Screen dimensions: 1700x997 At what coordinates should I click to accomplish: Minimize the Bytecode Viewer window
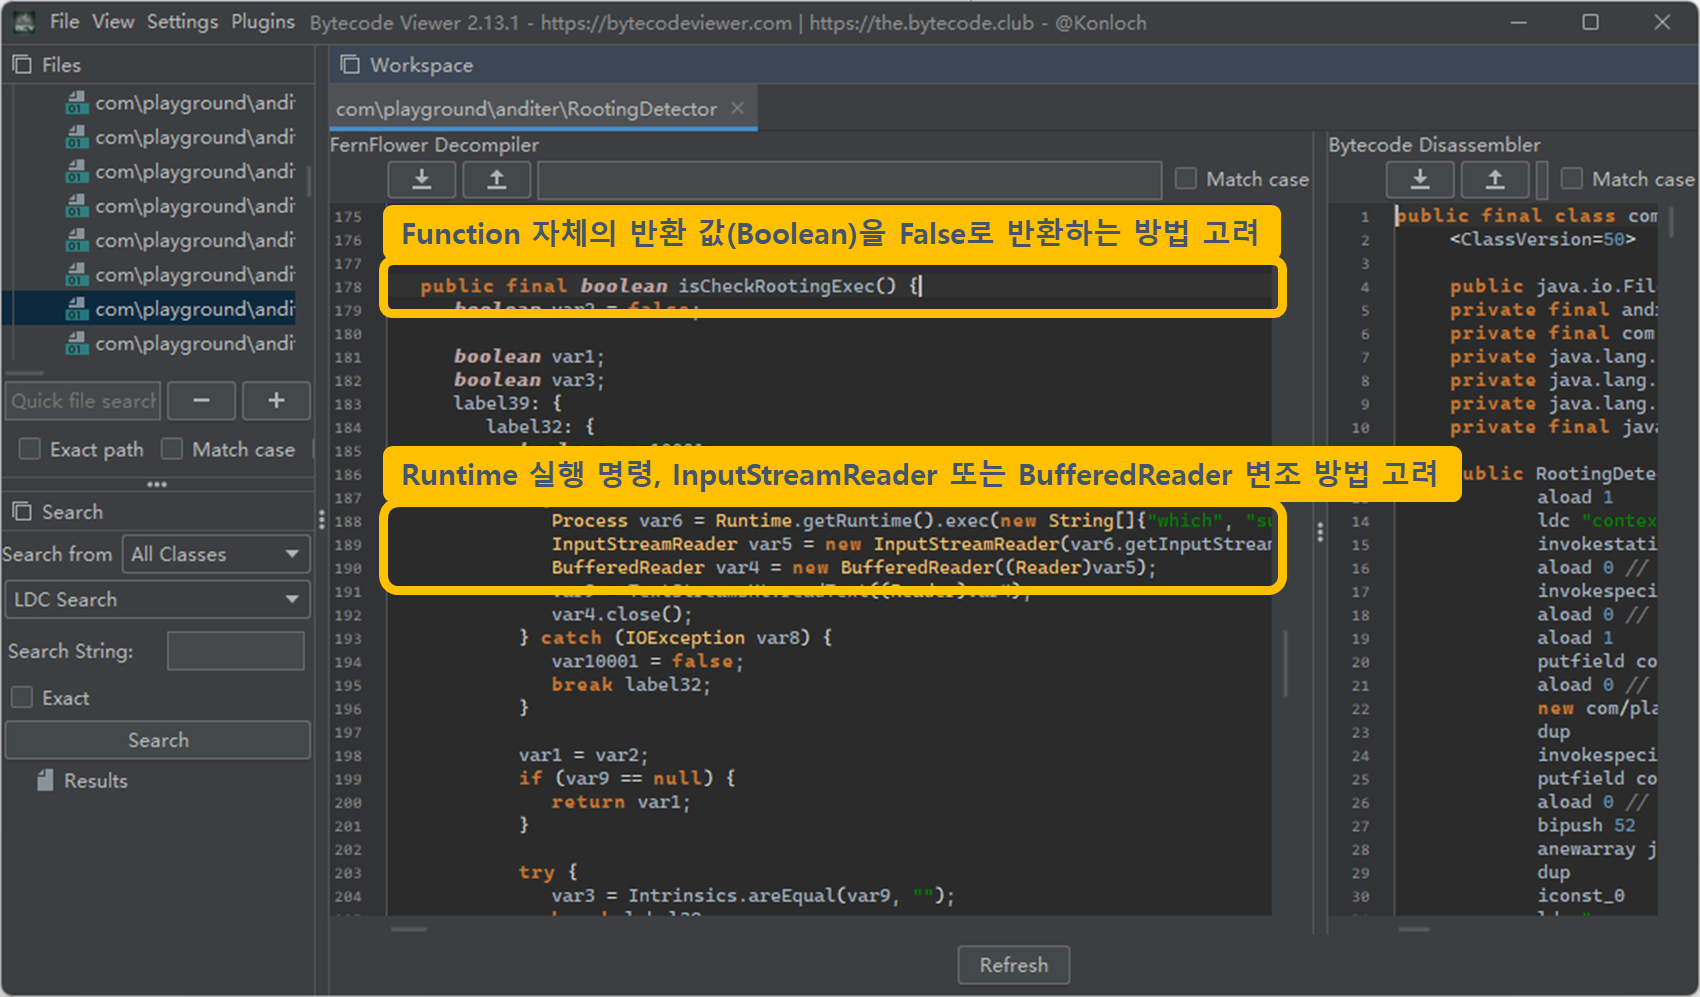point(1518,22)
